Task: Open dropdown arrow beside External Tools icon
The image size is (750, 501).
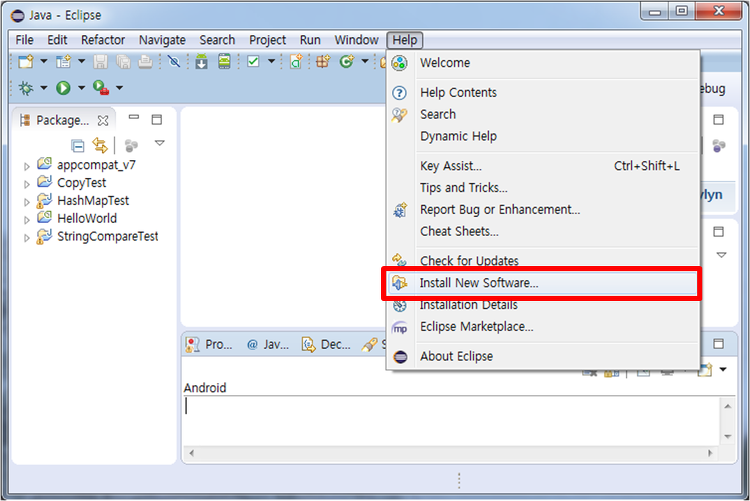Action: pyautogui.click(x=119, y=88)
